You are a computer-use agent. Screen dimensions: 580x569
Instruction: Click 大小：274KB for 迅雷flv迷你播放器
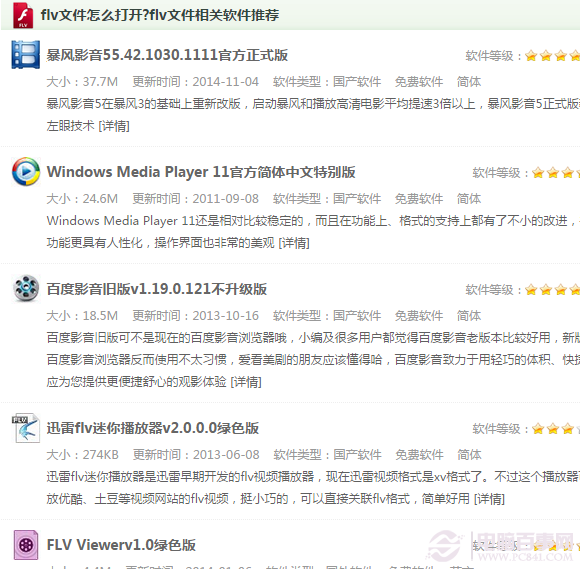(x=82, y=455)
